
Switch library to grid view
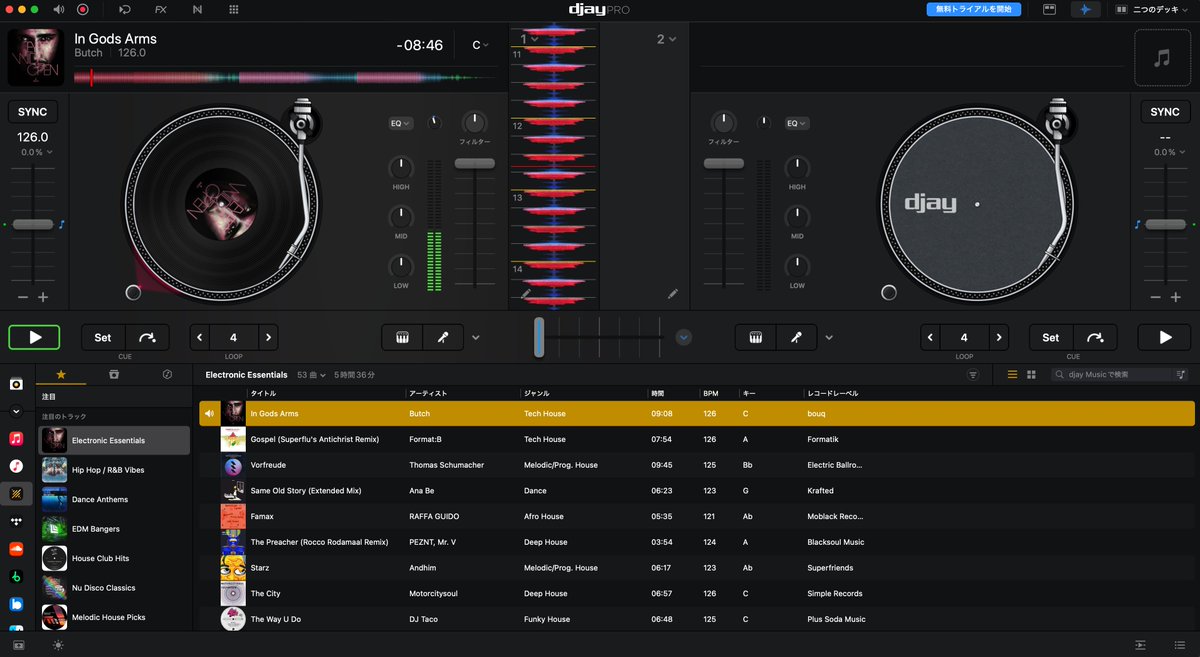tap(1031, 374)
